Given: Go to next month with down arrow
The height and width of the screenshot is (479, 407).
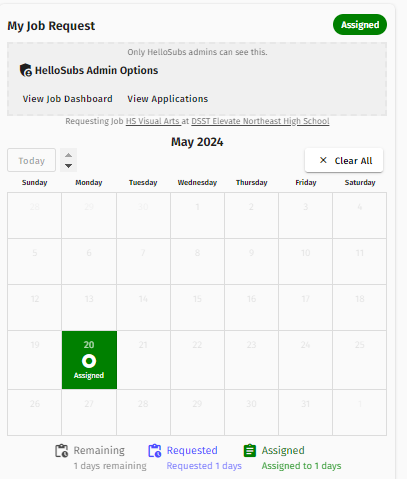Looking at the screenshot, I should coord(68,166).
